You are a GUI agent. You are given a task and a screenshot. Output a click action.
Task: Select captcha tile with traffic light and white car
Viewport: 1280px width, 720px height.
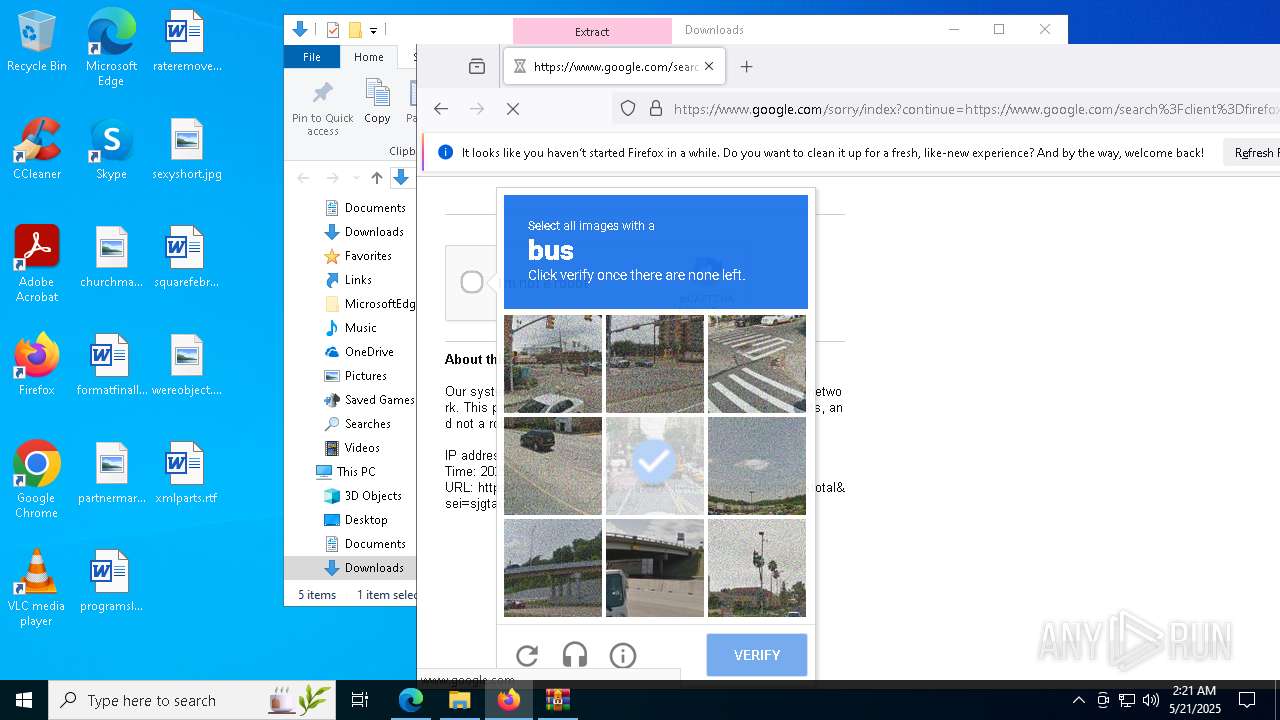(x=553, y=364)
